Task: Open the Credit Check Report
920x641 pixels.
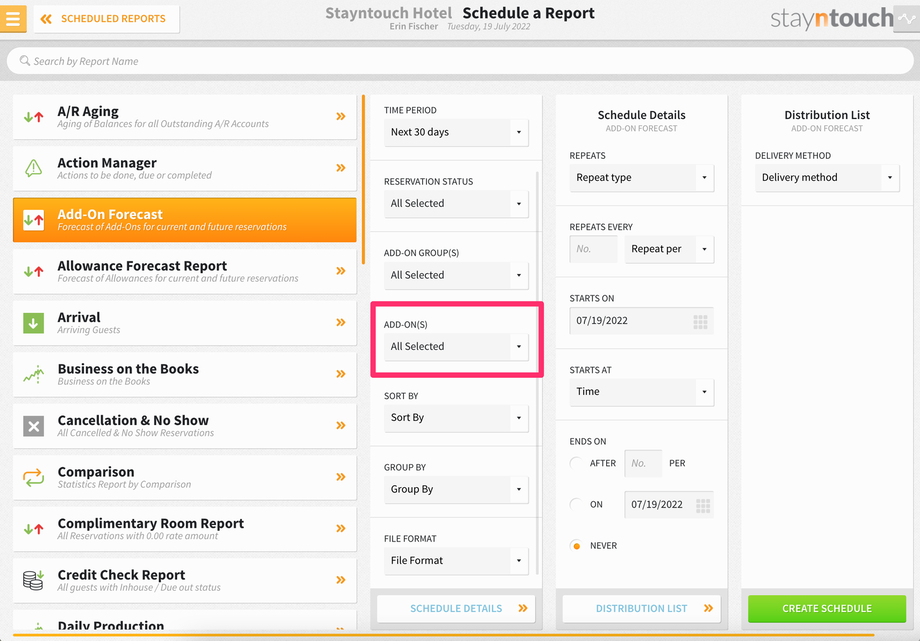Action: [x=184, y=581]
